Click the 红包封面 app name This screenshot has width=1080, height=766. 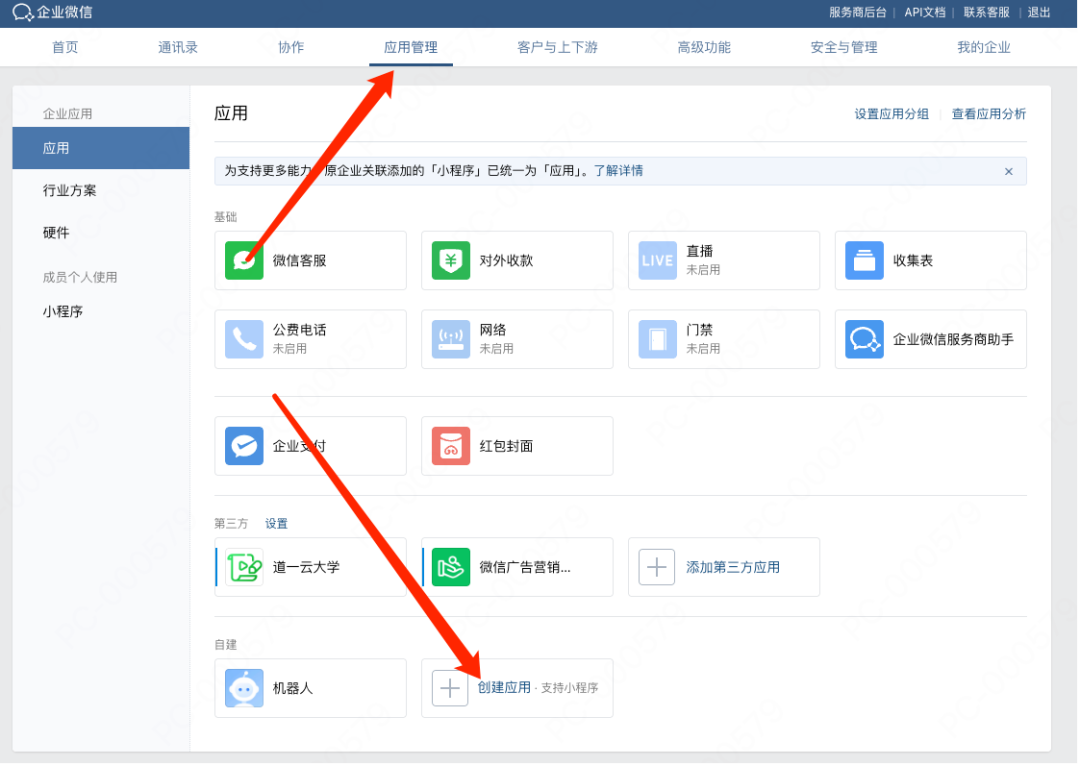[506, 446]
